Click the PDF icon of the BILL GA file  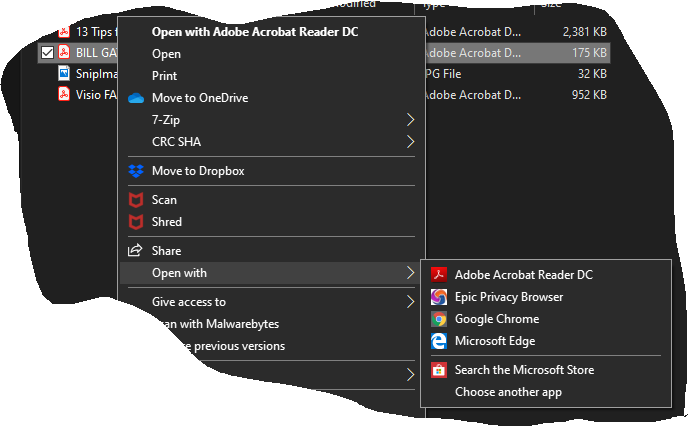pos(64,53)
